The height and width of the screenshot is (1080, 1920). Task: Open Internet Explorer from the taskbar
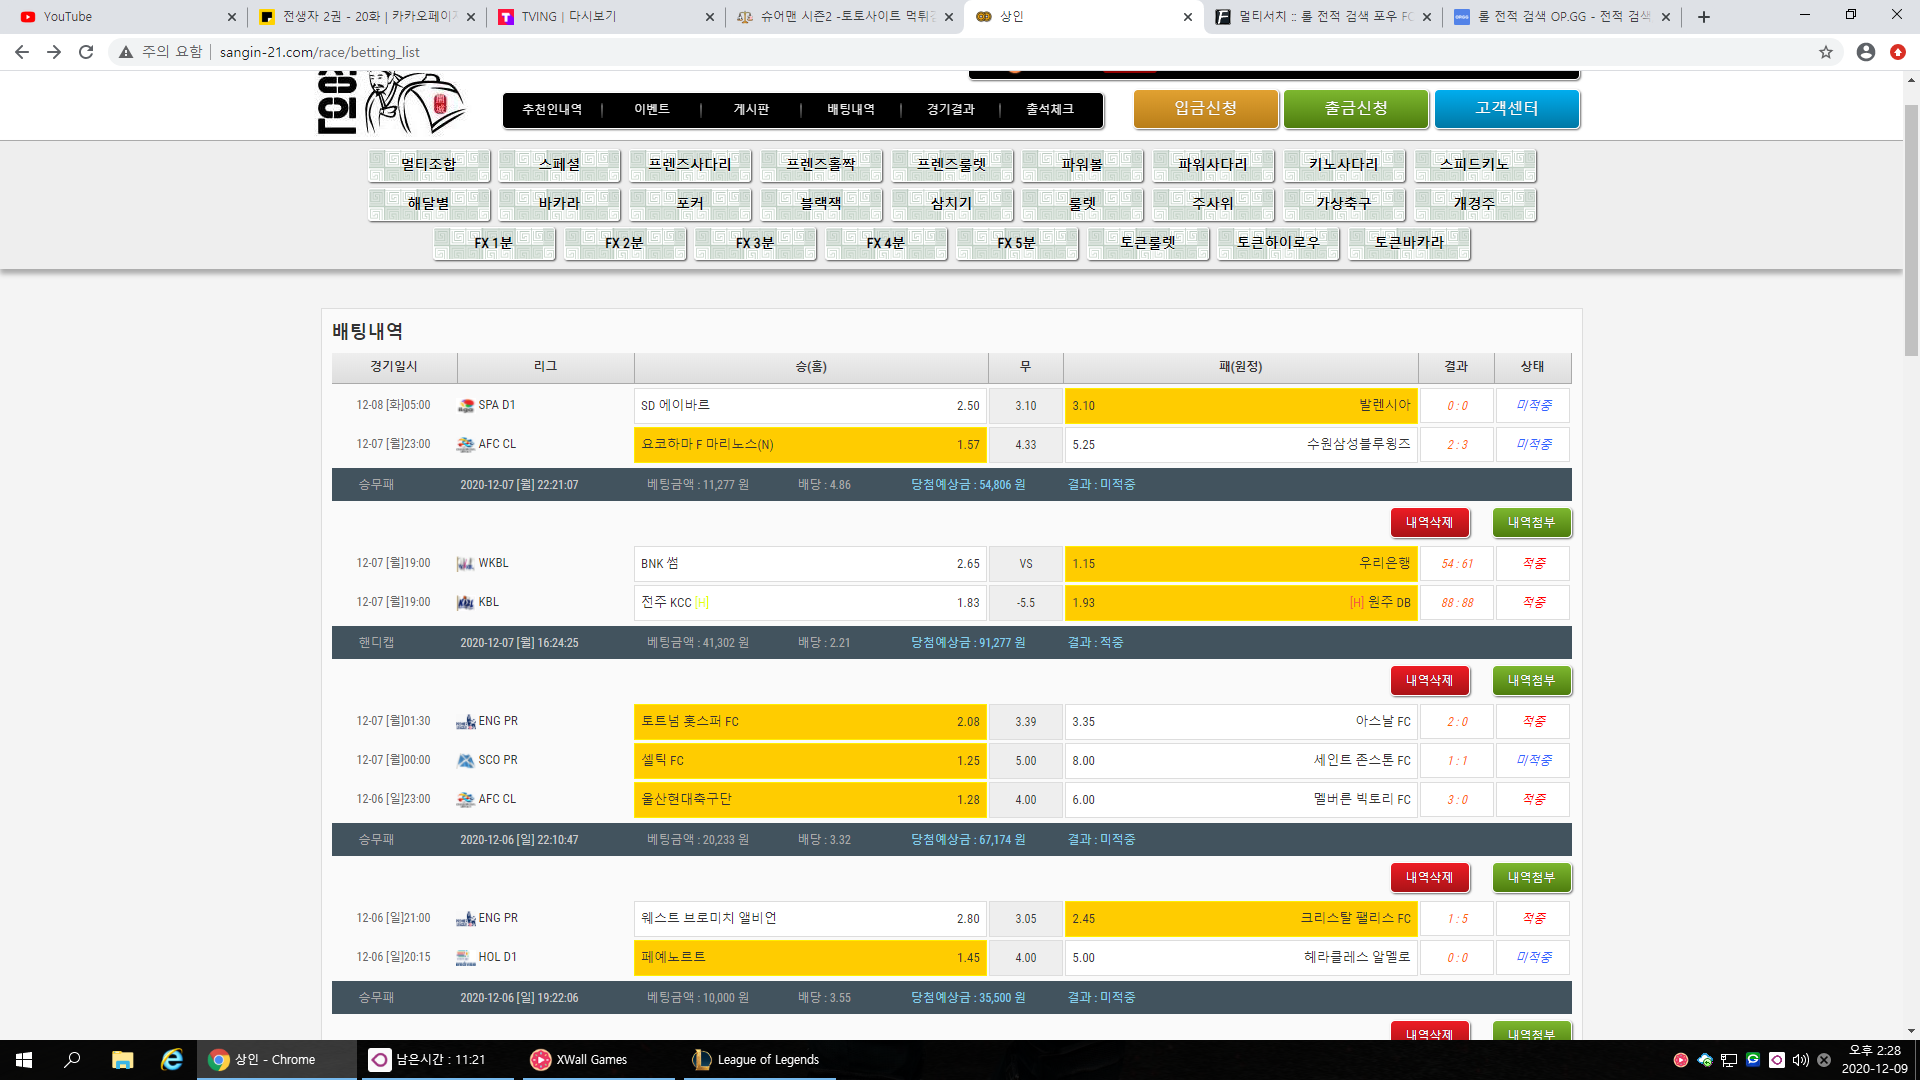click(172, 1059)
